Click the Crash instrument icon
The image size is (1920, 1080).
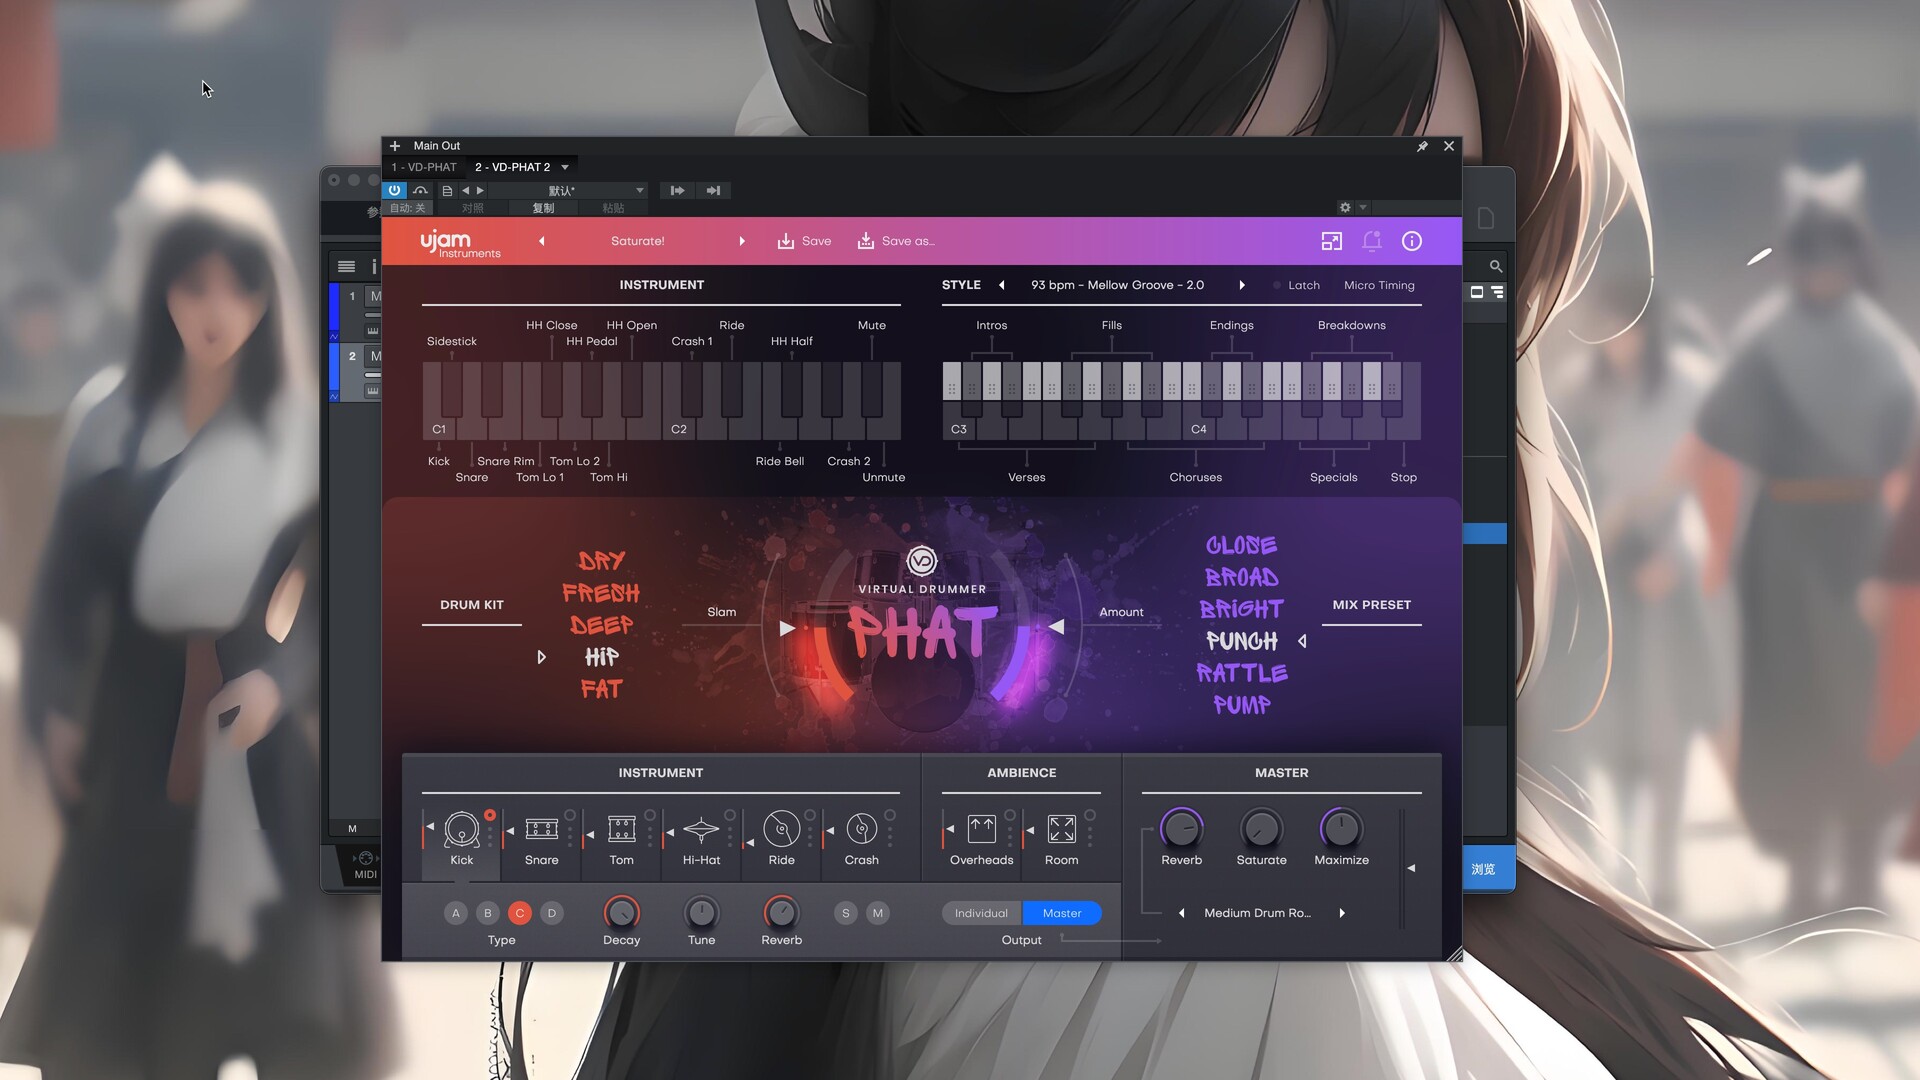pyautogui.click(x=861, y=828)
